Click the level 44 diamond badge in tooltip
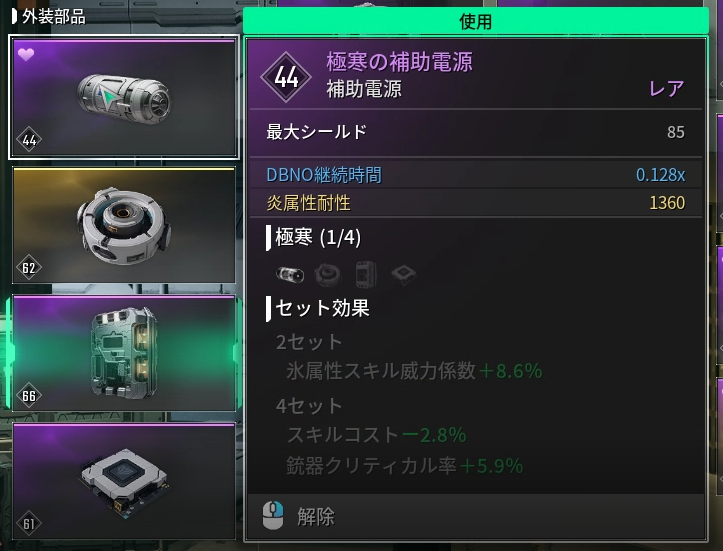 coord(286,77)
